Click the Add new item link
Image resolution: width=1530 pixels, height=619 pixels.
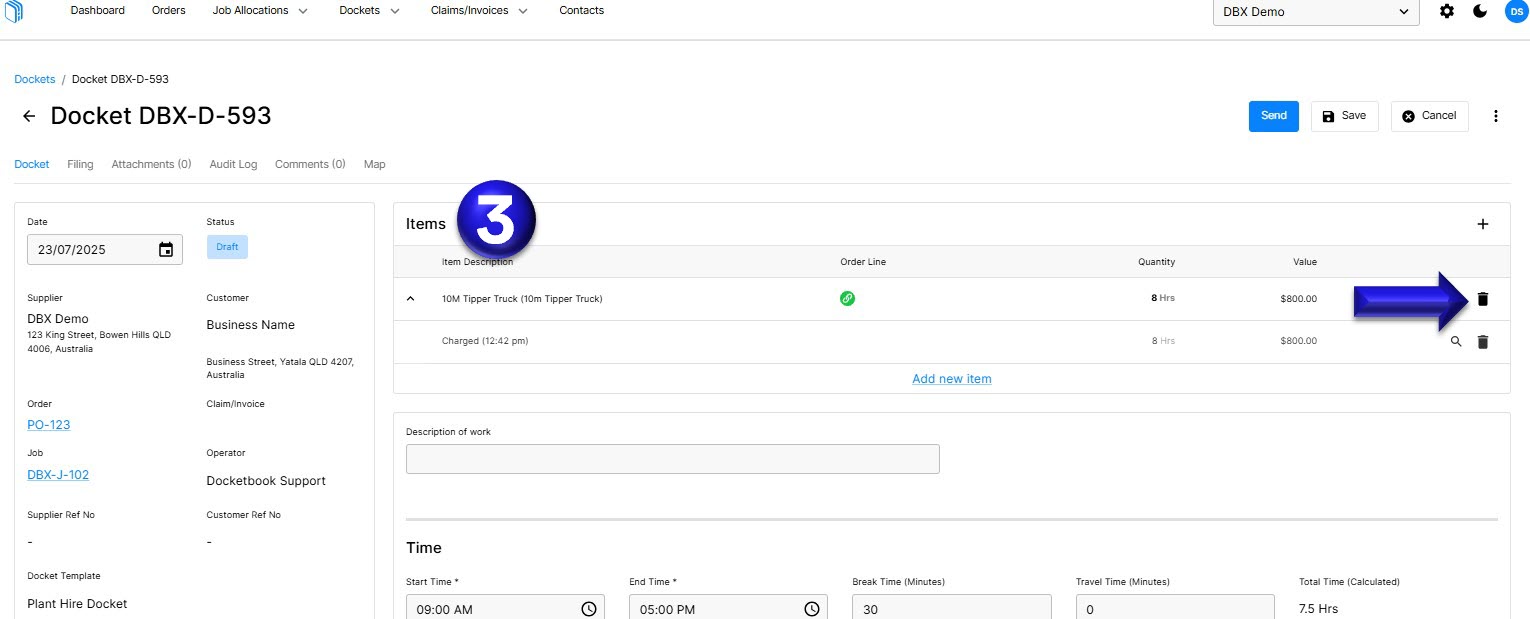pos(952,379)
